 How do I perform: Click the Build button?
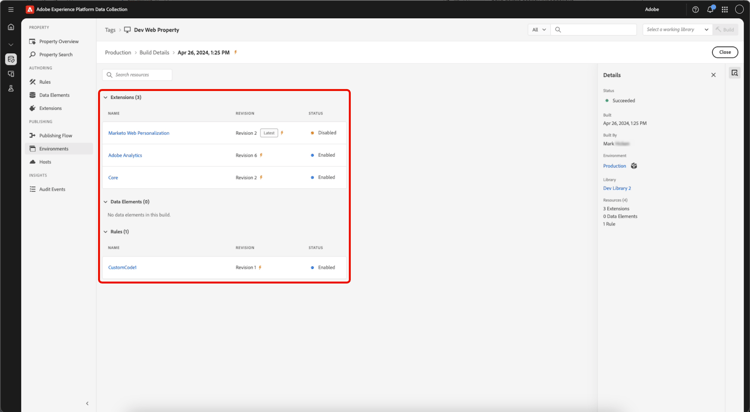point(725,30)
